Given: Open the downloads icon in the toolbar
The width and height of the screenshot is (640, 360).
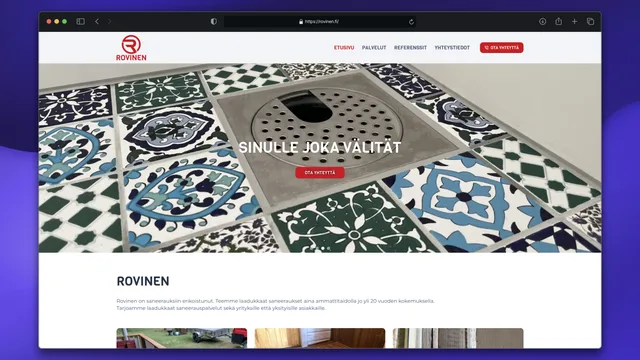Looking at the screenshot, I should [542, 21].
